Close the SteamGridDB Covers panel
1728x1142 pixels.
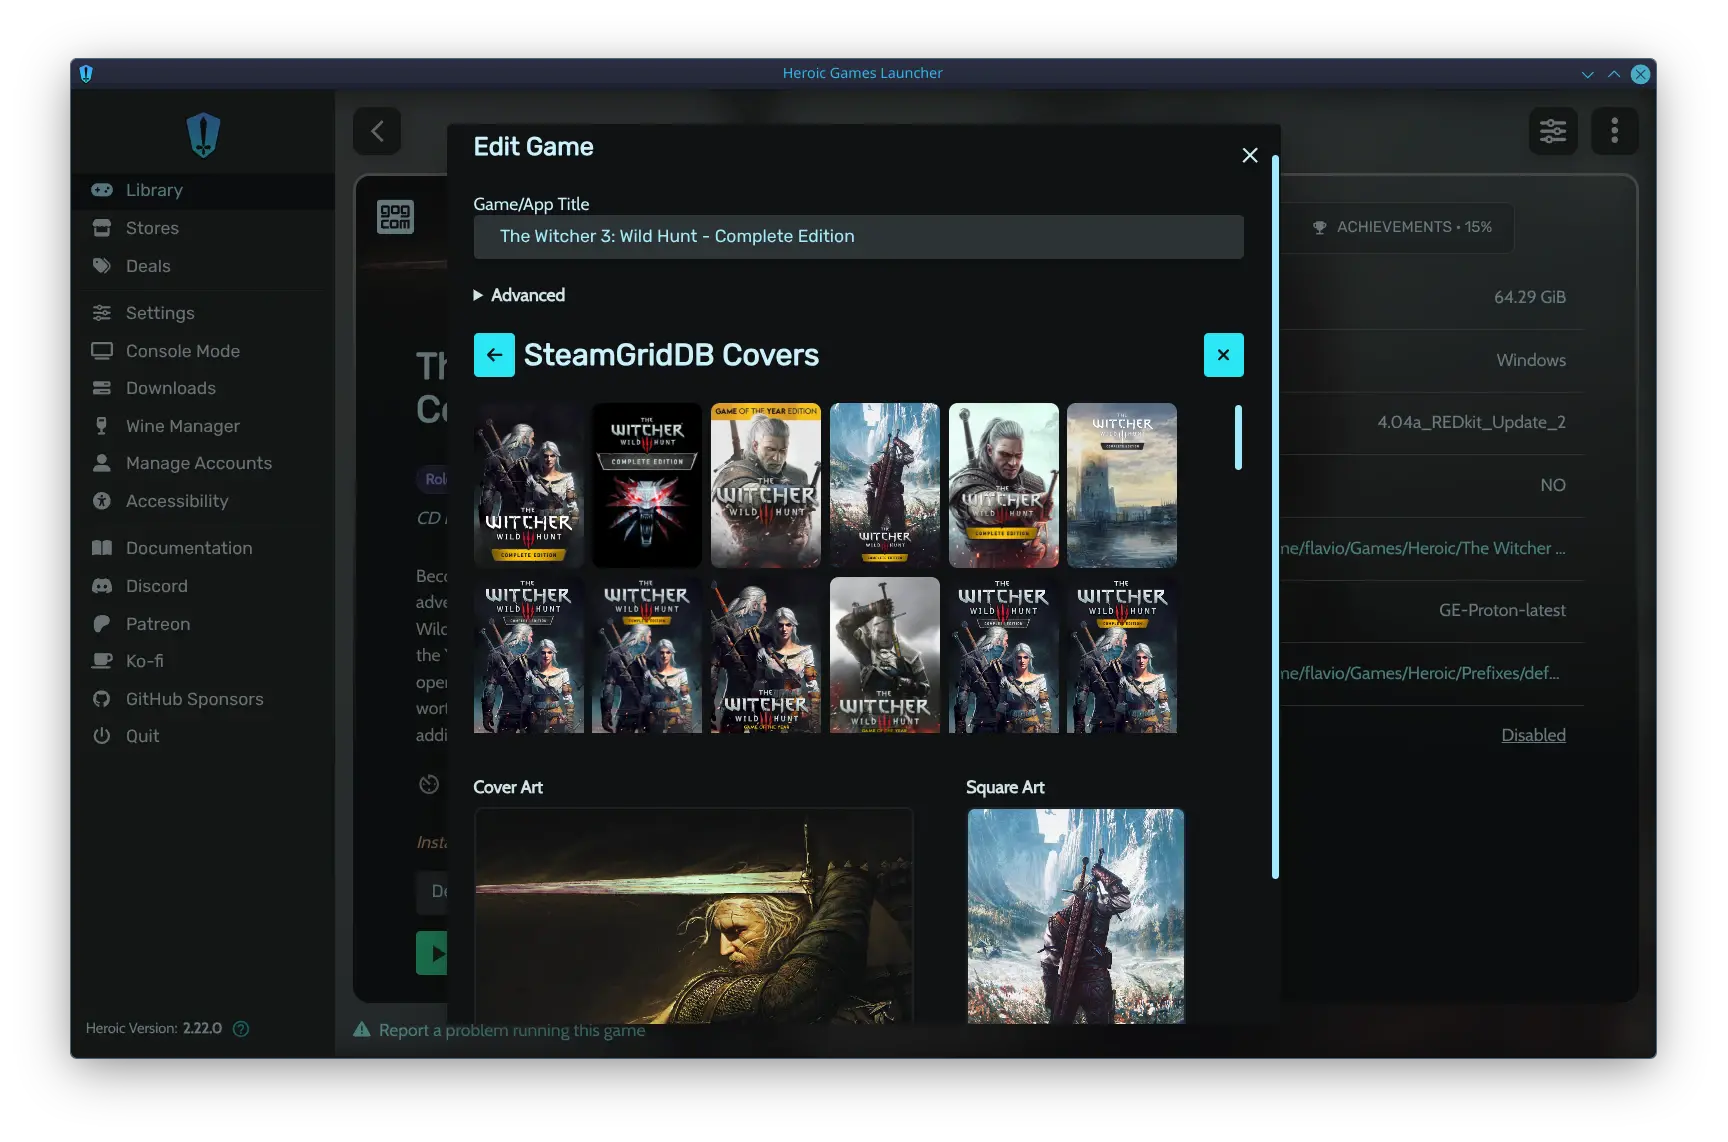tap(1223, 355)
